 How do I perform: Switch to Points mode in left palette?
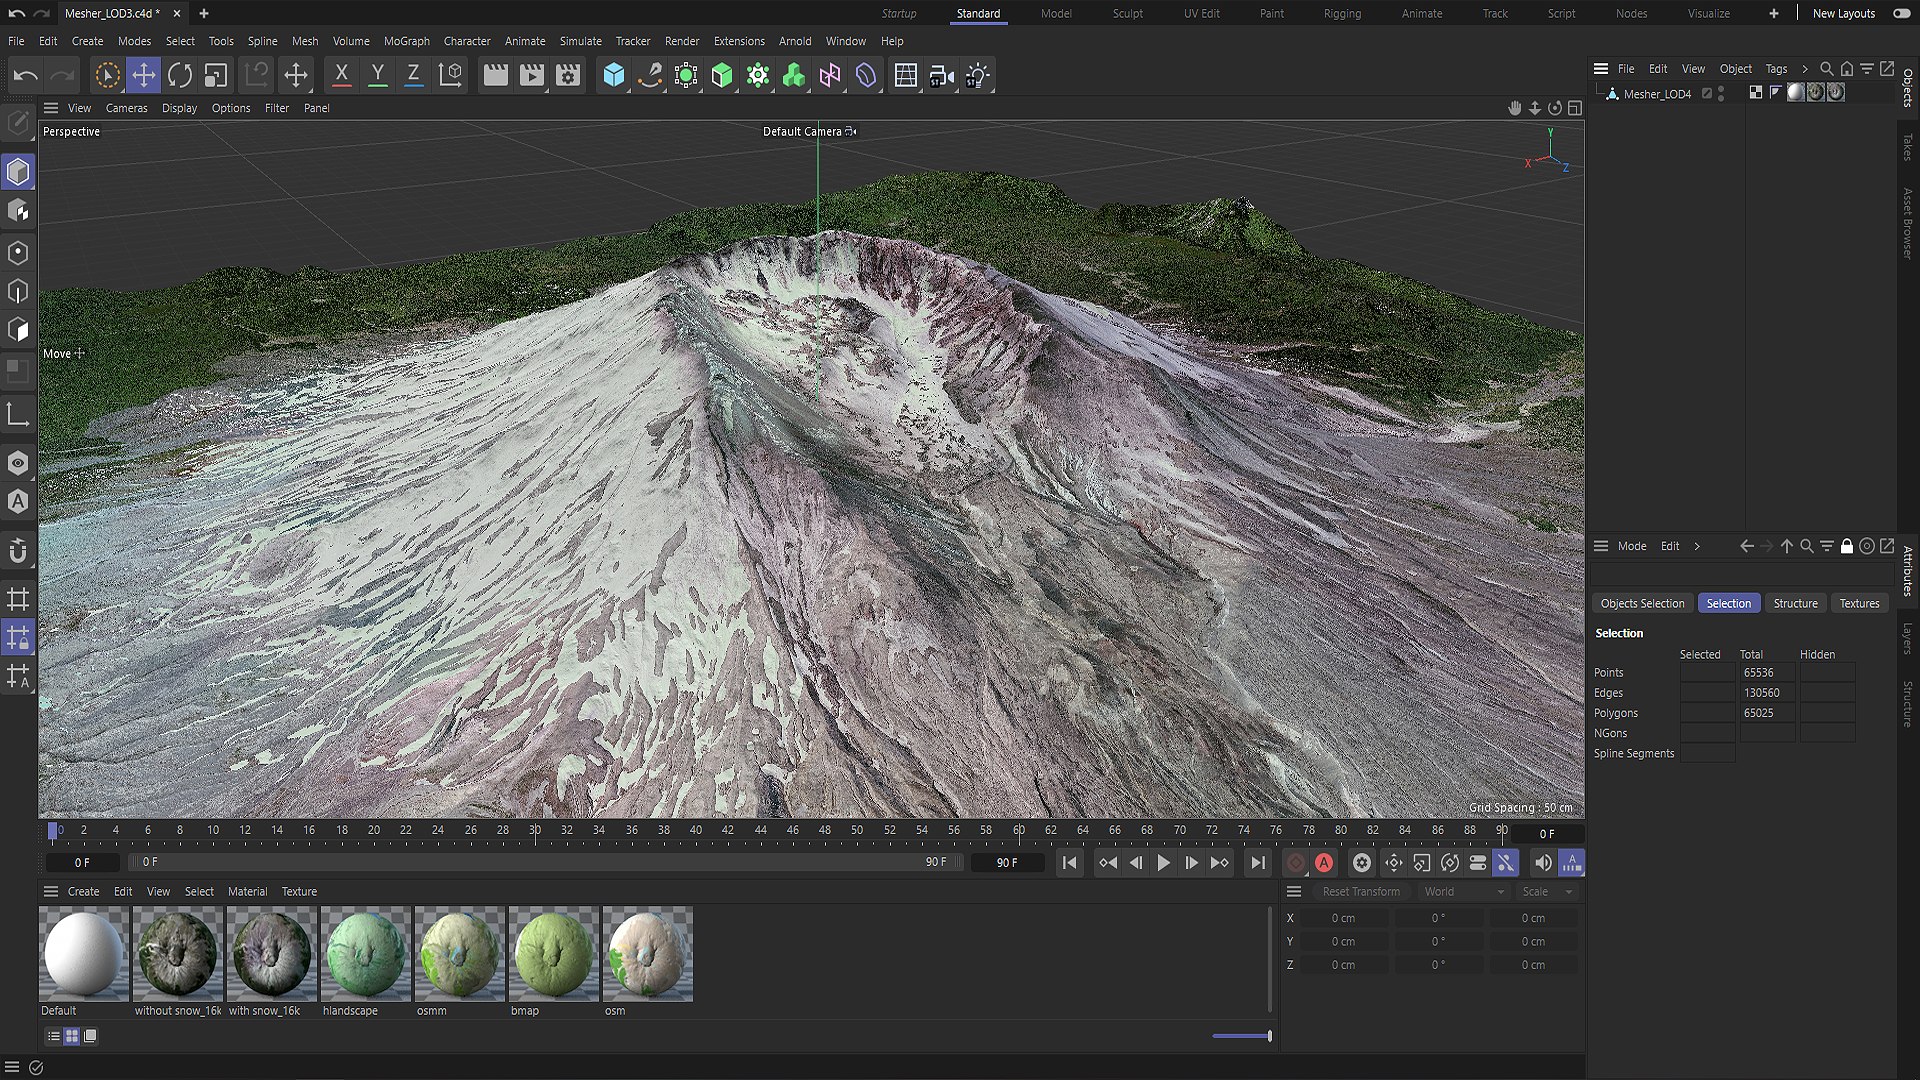(x=18, y=253)
